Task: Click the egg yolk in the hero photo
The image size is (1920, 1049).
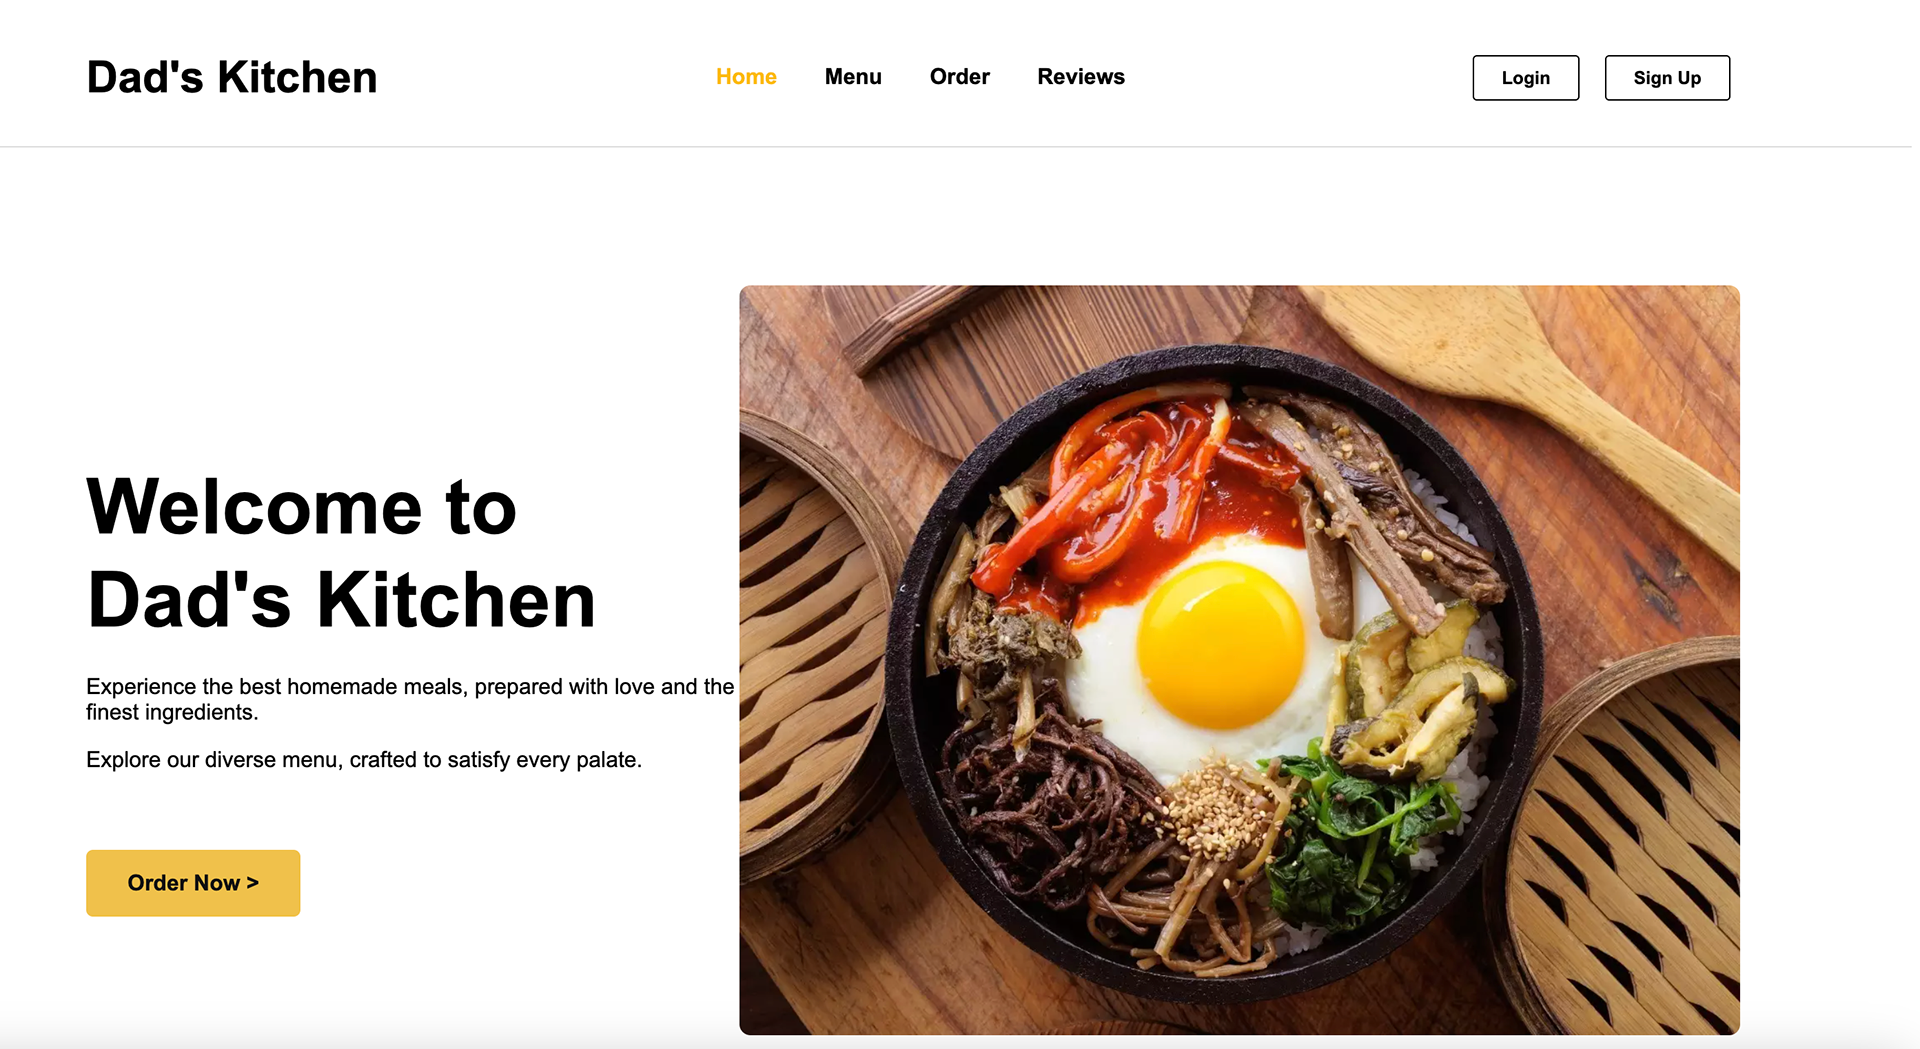Action: (x=1220, y=643)
